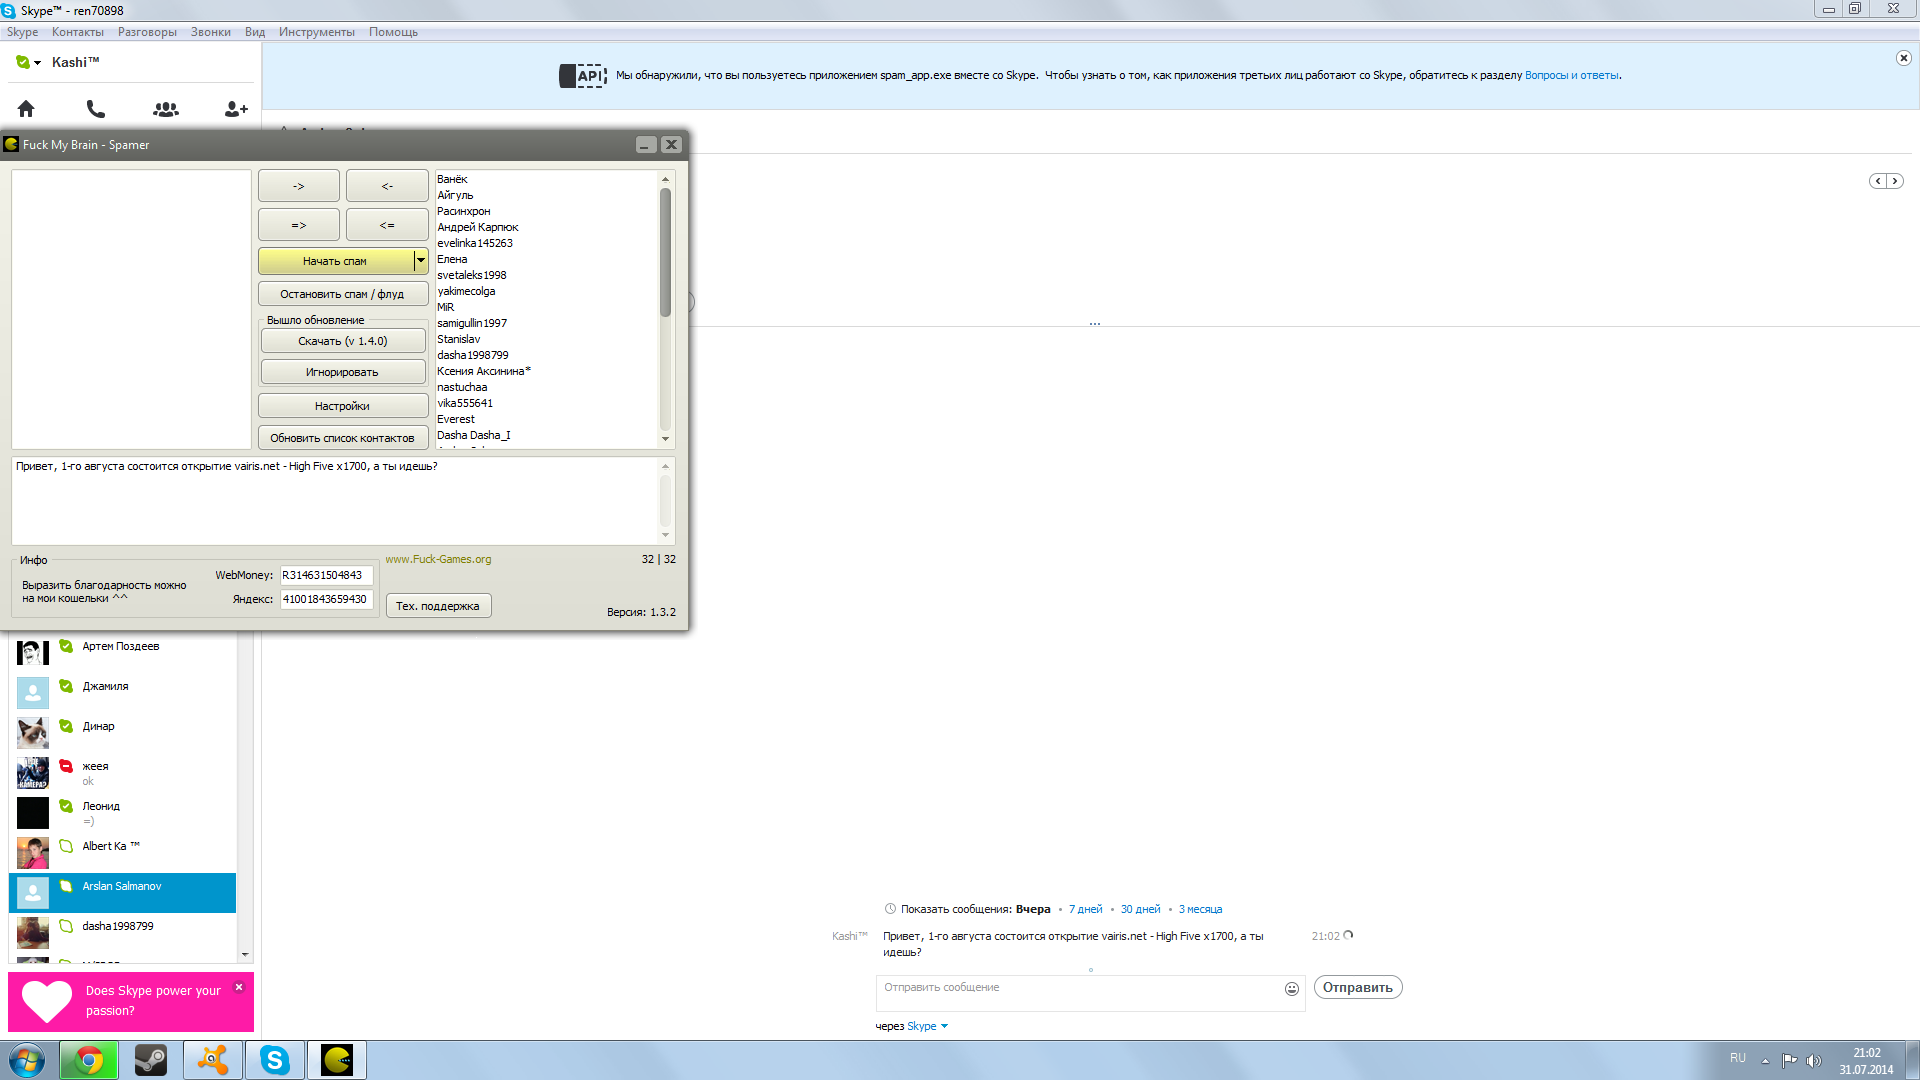The image size is (1920, 1080).
Task: Click the single right arrow -> button
Action: click(x=299, y=186)
